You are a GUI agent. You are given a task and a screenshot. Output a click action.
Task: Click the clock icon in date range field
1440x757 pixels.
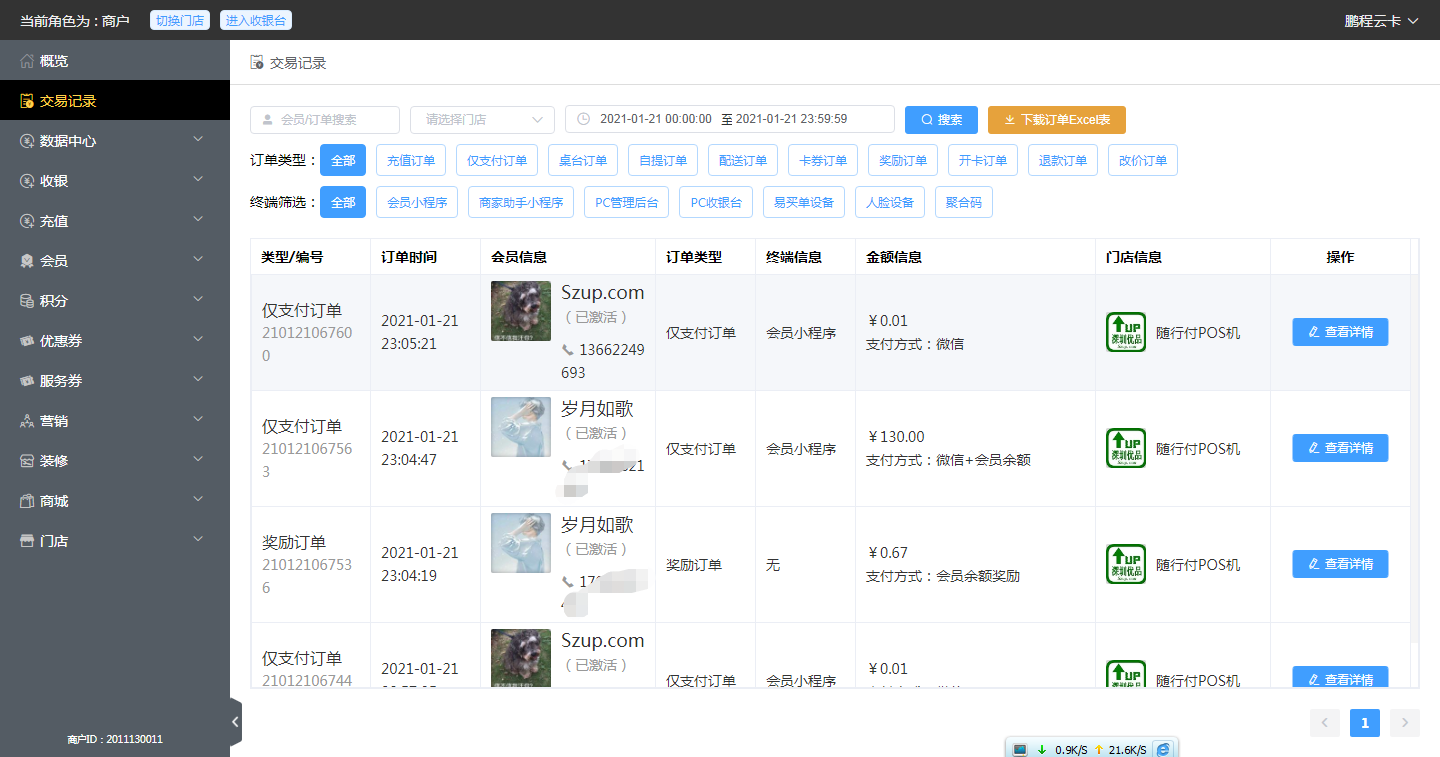tap(583, 119)
